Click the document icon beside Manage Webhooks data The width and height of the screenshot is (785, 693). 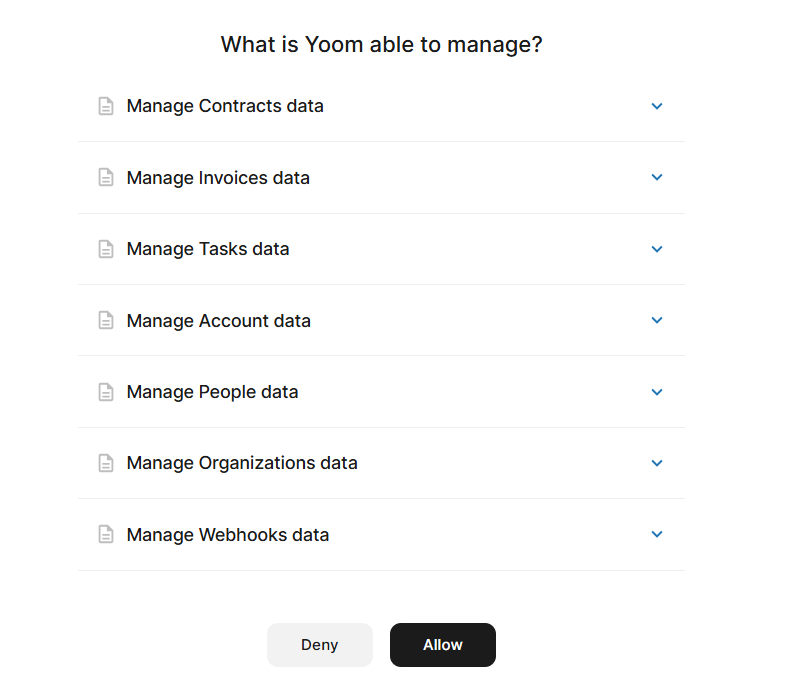[106, 535]
